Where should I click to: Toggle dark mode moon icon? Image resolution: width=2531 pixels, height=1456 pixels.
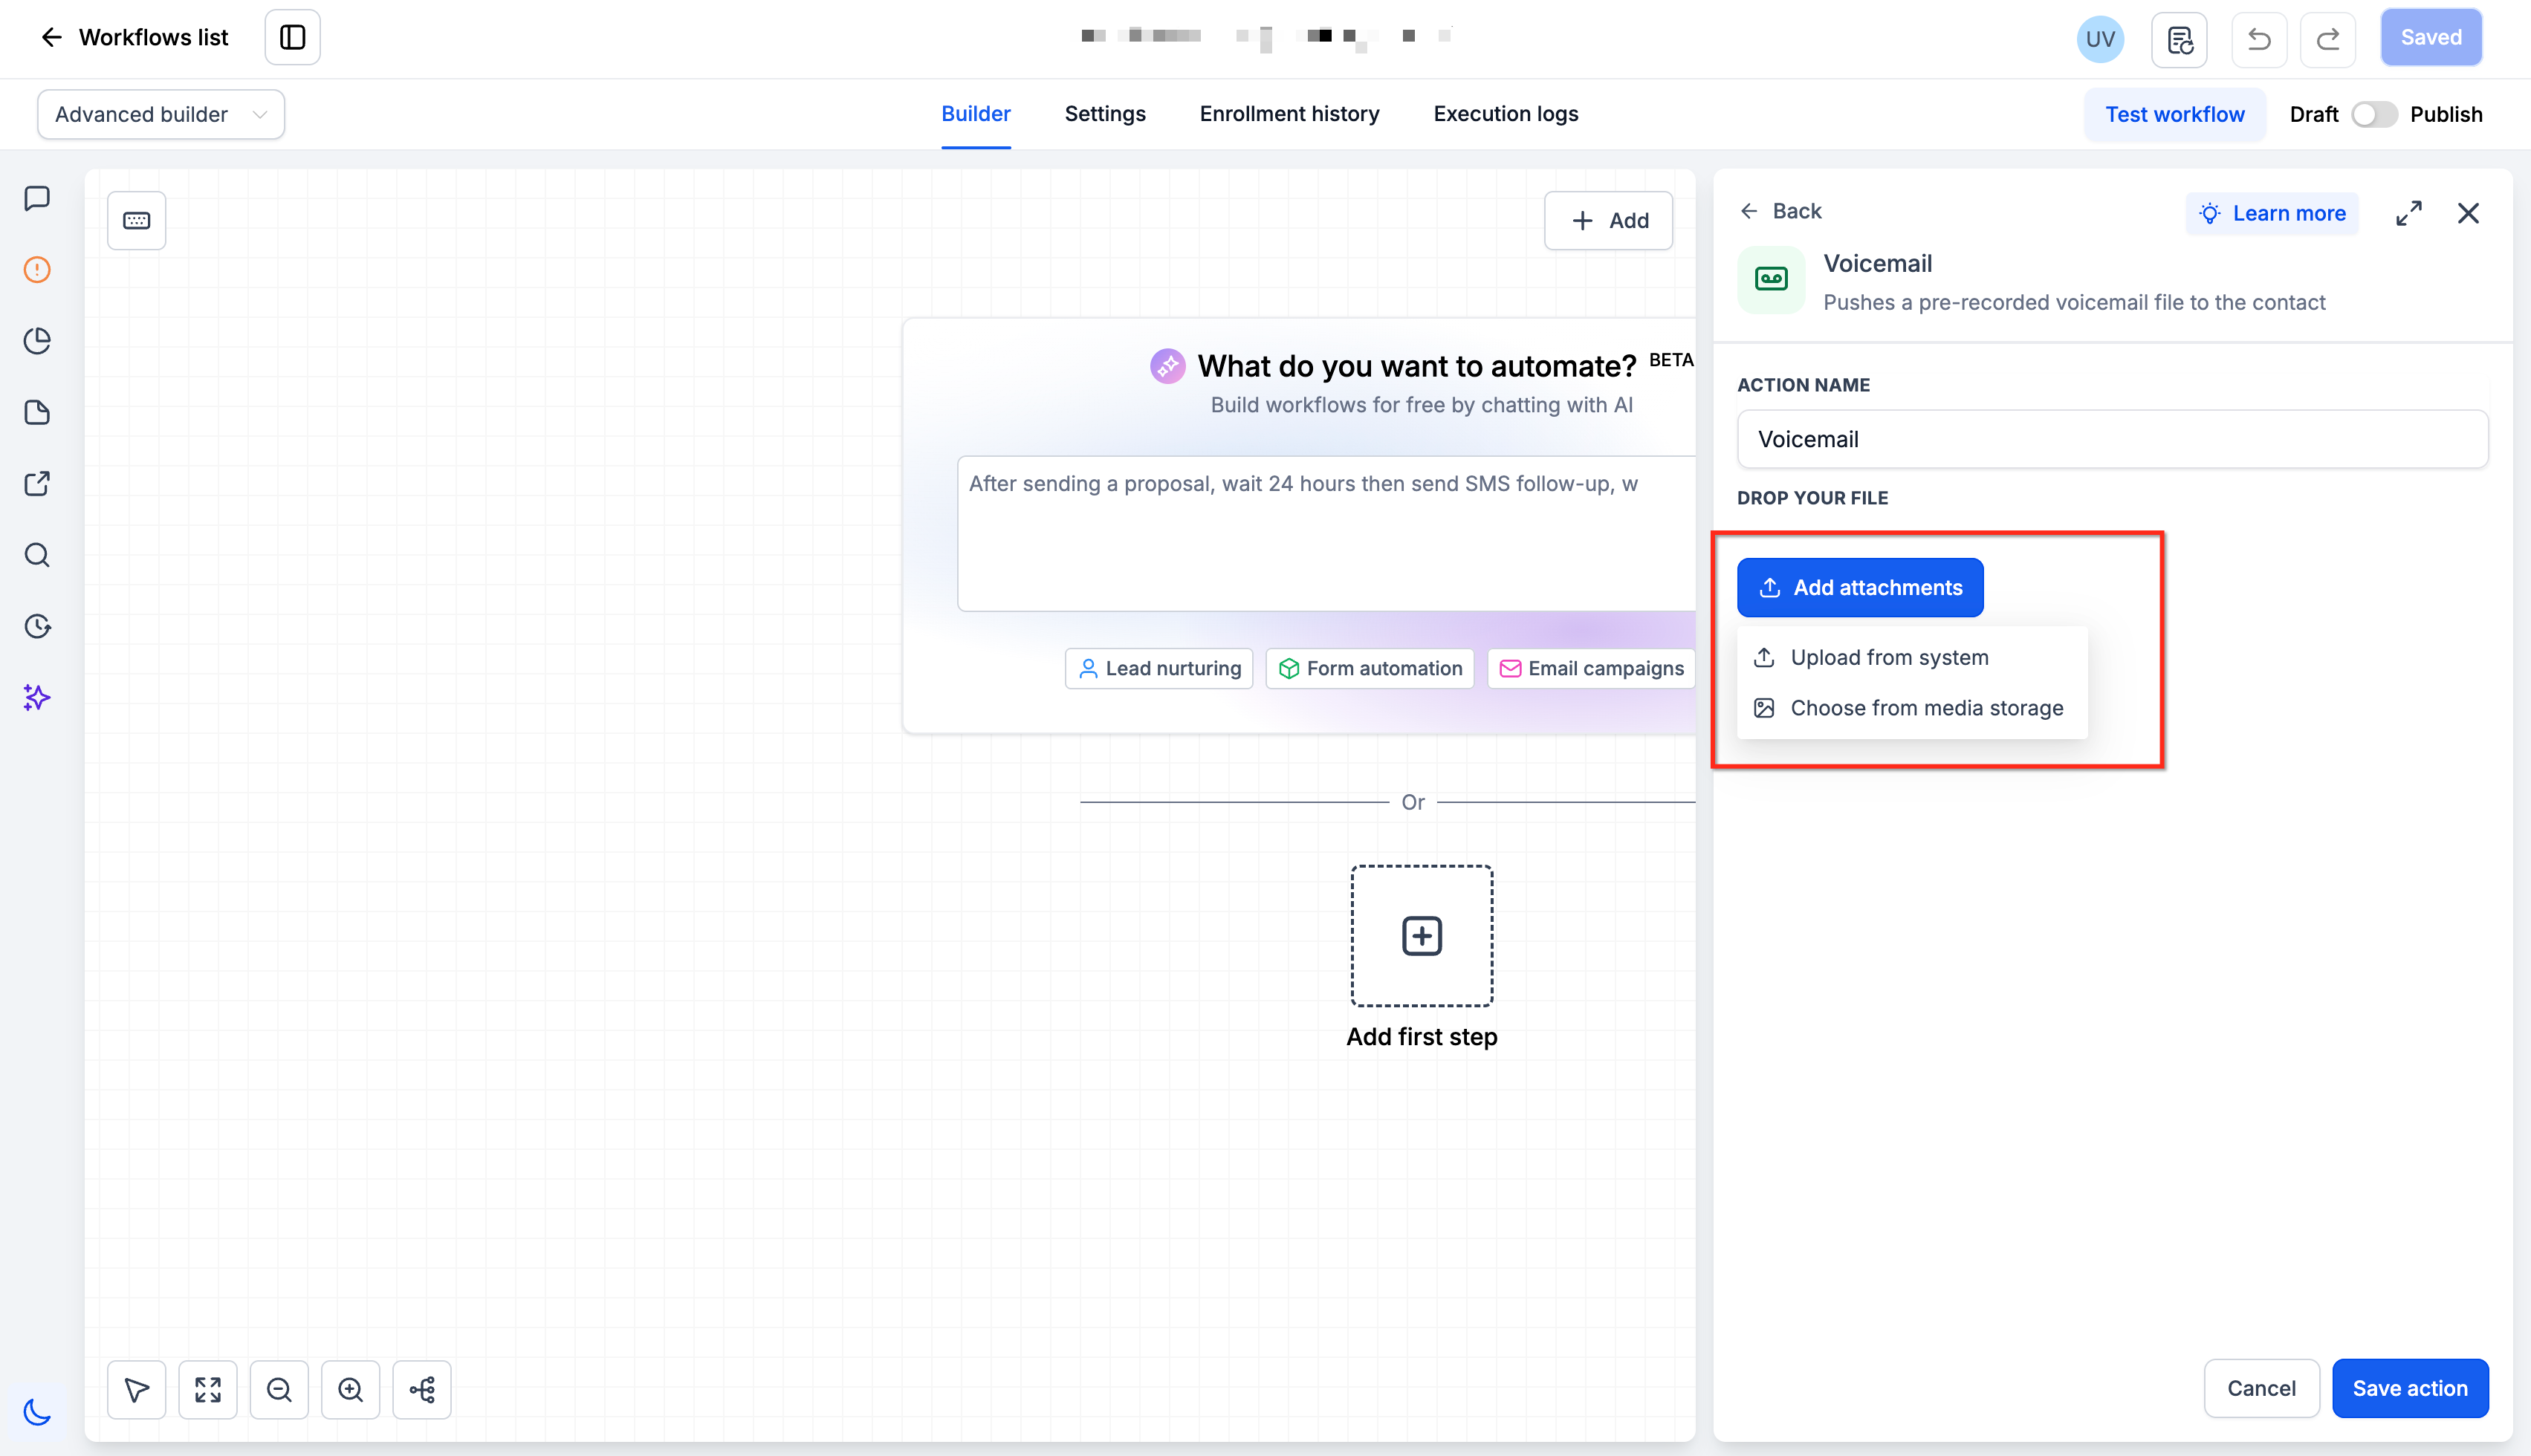pyautogui.click(x=37, y=1411)
